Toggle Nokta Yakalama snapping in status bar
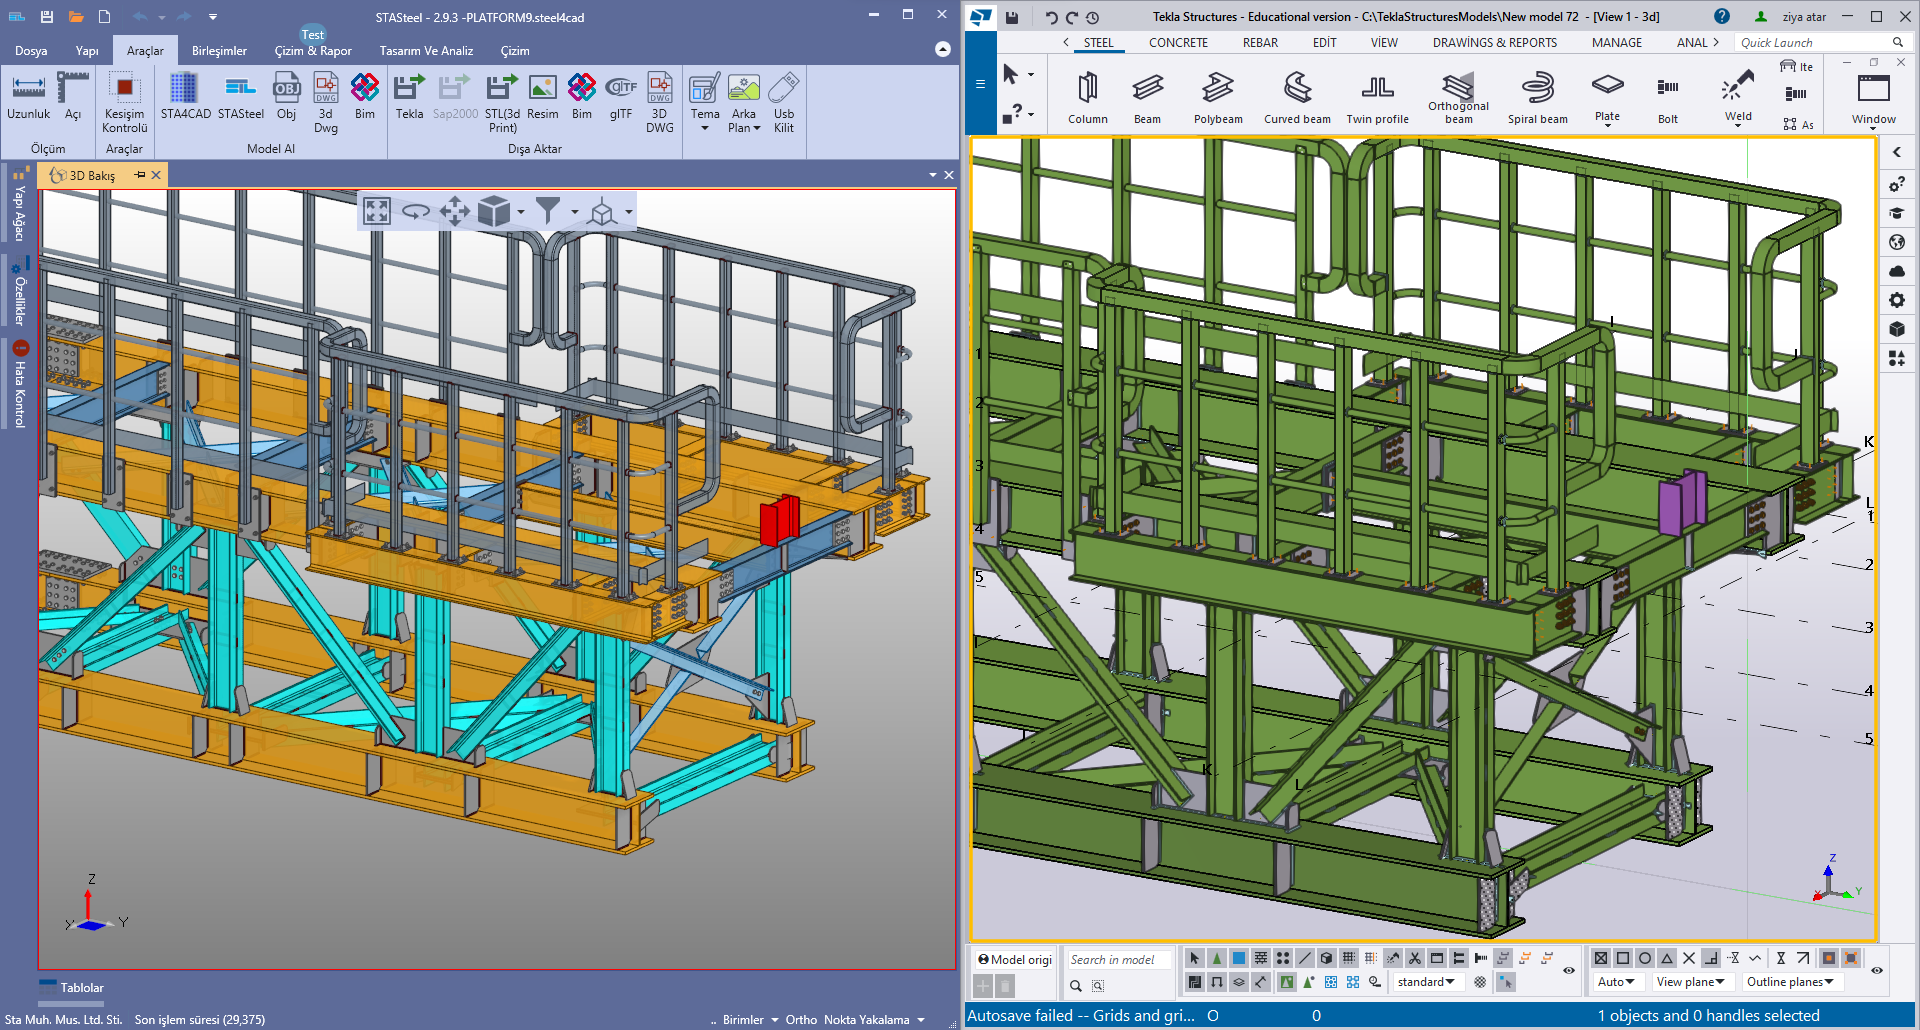 (x=866, y=1020)
